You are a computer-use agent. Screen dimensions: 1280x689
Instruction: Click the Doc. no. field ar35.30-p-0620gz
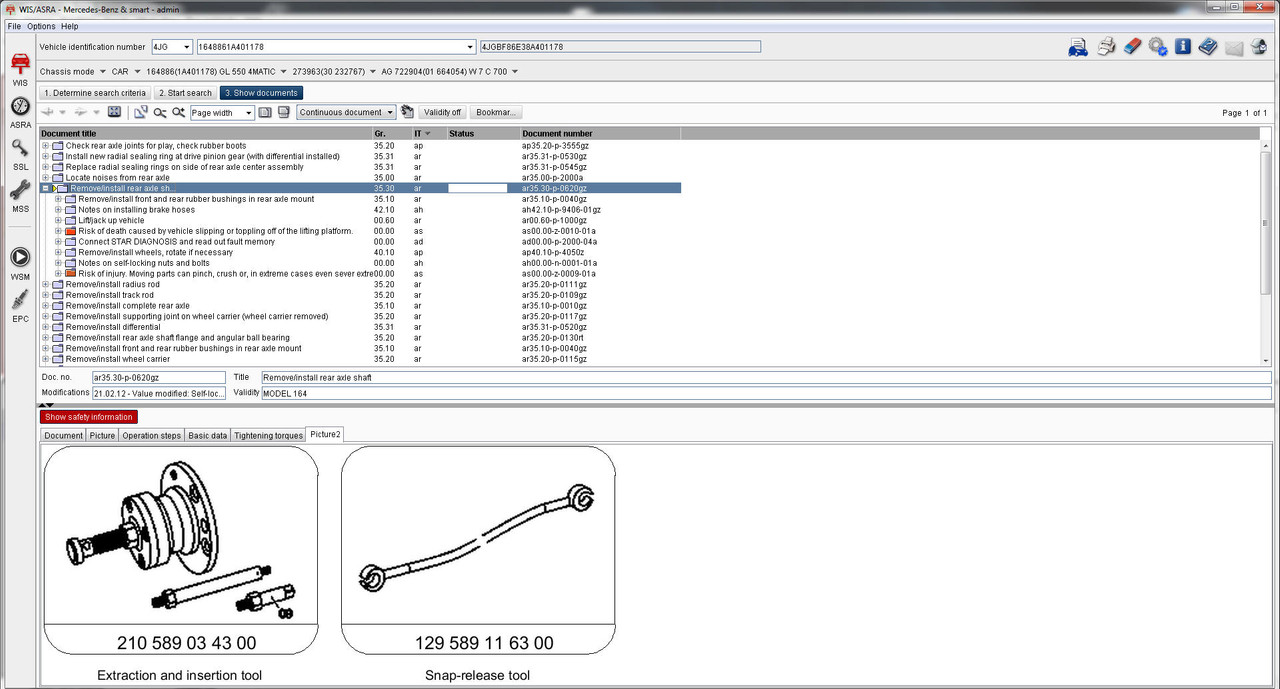(x=158, y=378)
